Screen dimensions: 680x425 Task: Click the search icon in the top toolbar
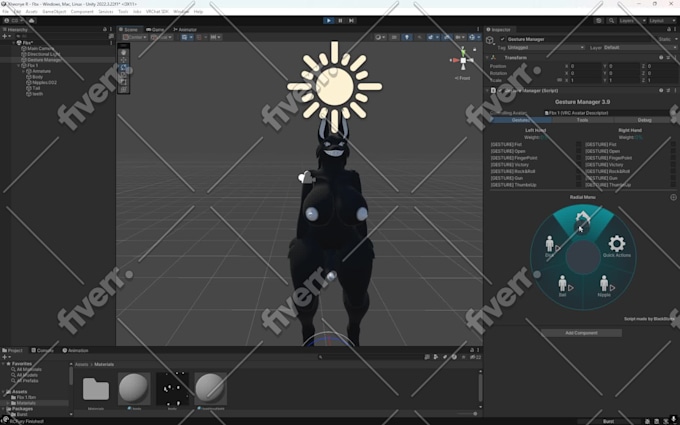click(x=611, y=20)
